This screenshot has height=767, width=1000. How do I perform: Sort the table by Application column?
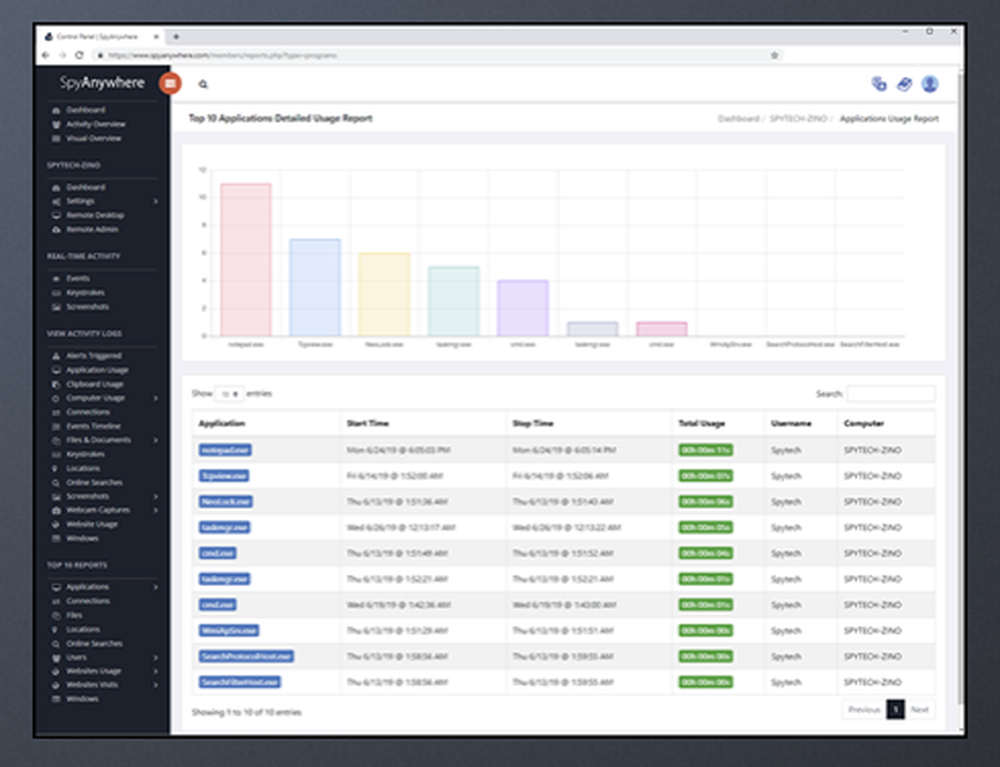pos(267,423)
